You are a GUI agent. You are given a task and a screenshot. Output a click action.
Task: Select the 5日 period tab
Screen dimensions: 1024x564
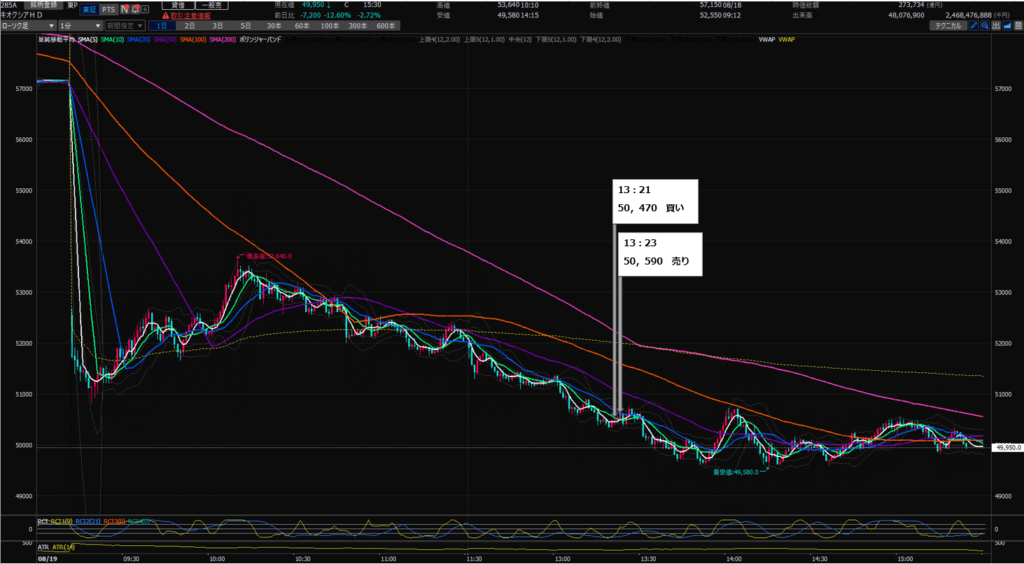(246, 25)
